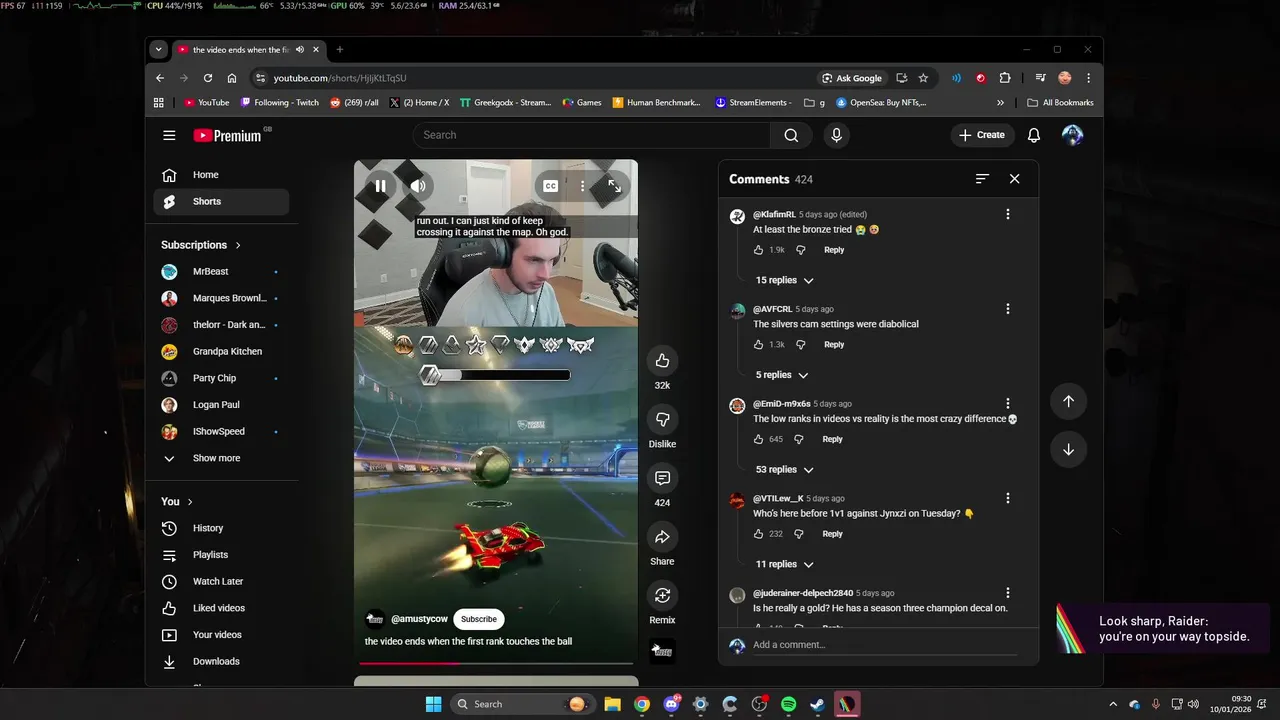
Task: Expand the Subscriptions section chevron
Action: tap(238, 245)
